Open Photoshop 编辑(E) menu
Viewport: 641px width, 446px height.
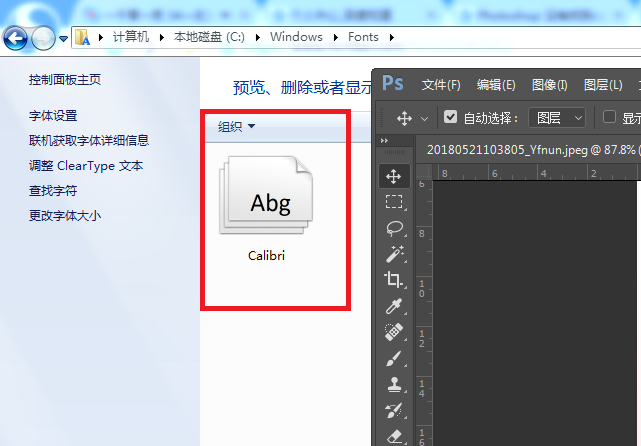[x=496, y=85]
